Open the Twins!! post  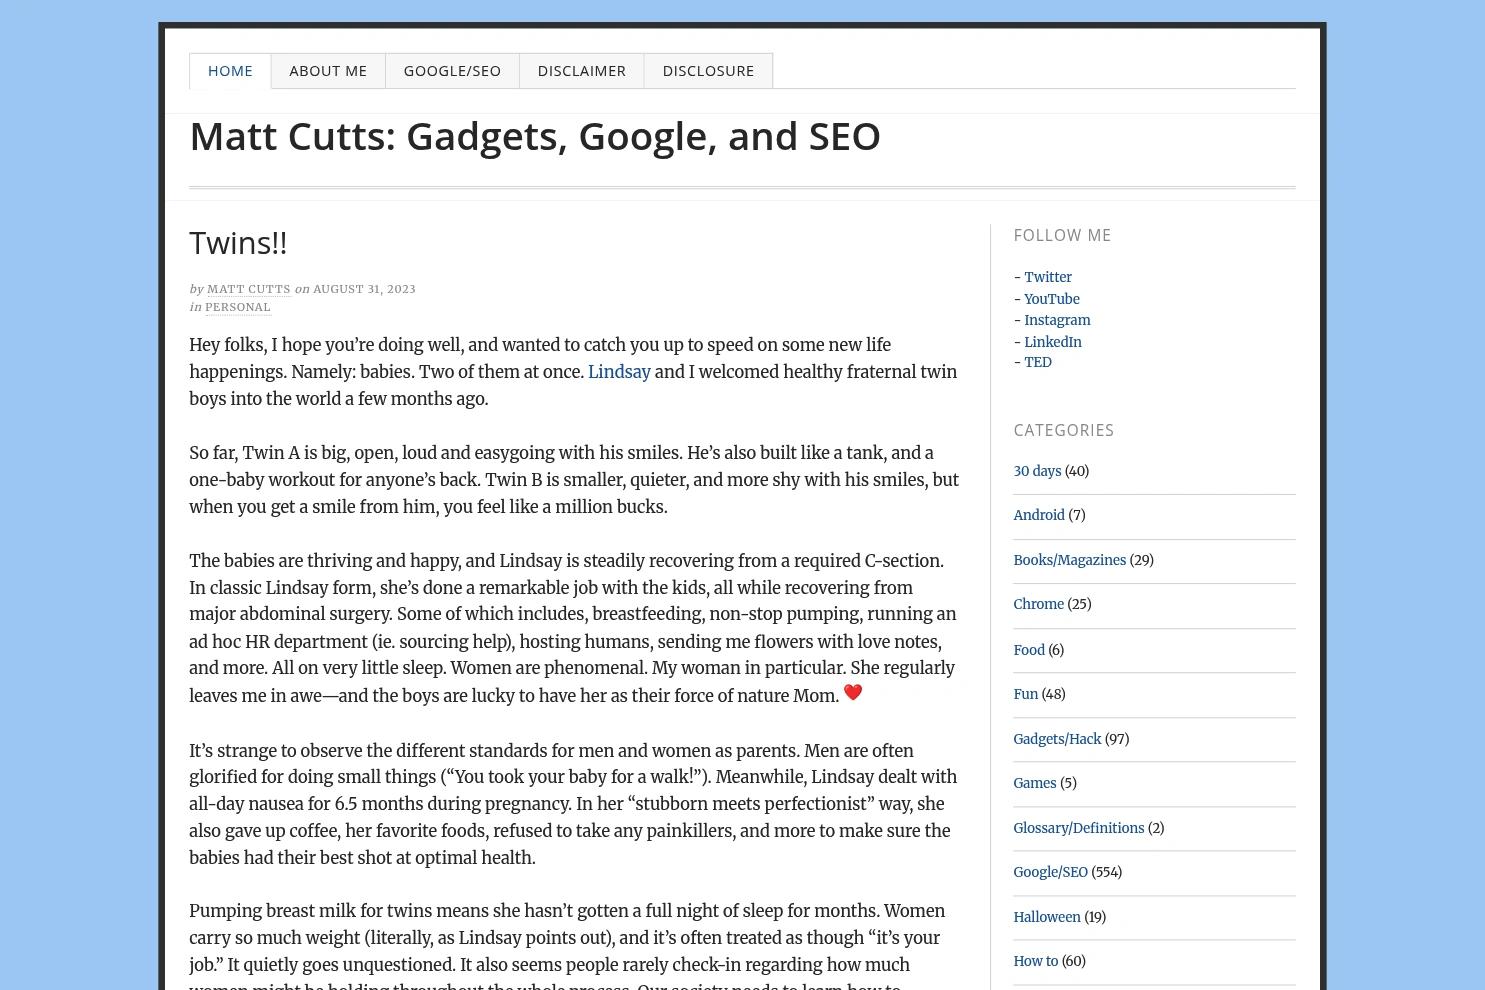(x=238, y=242)
